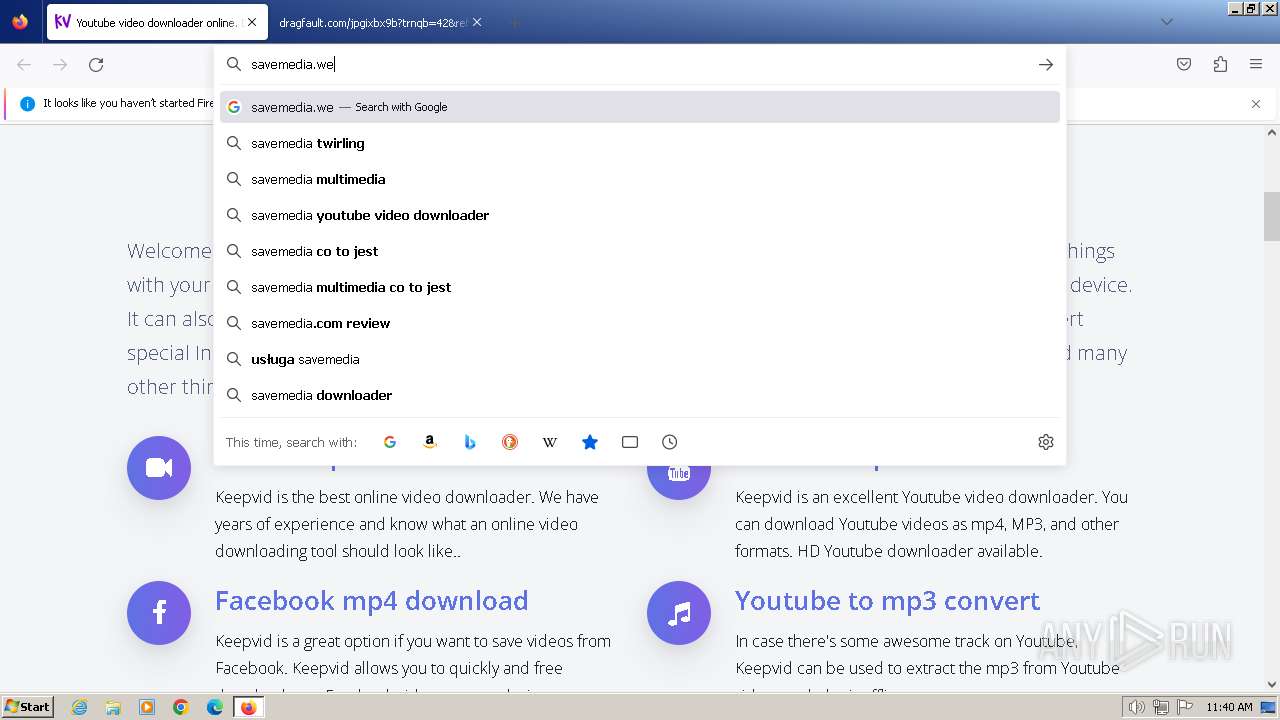Launch Chrome from taskbar
This screenshot has width=1280, height=720.
(x=181, y=707)
